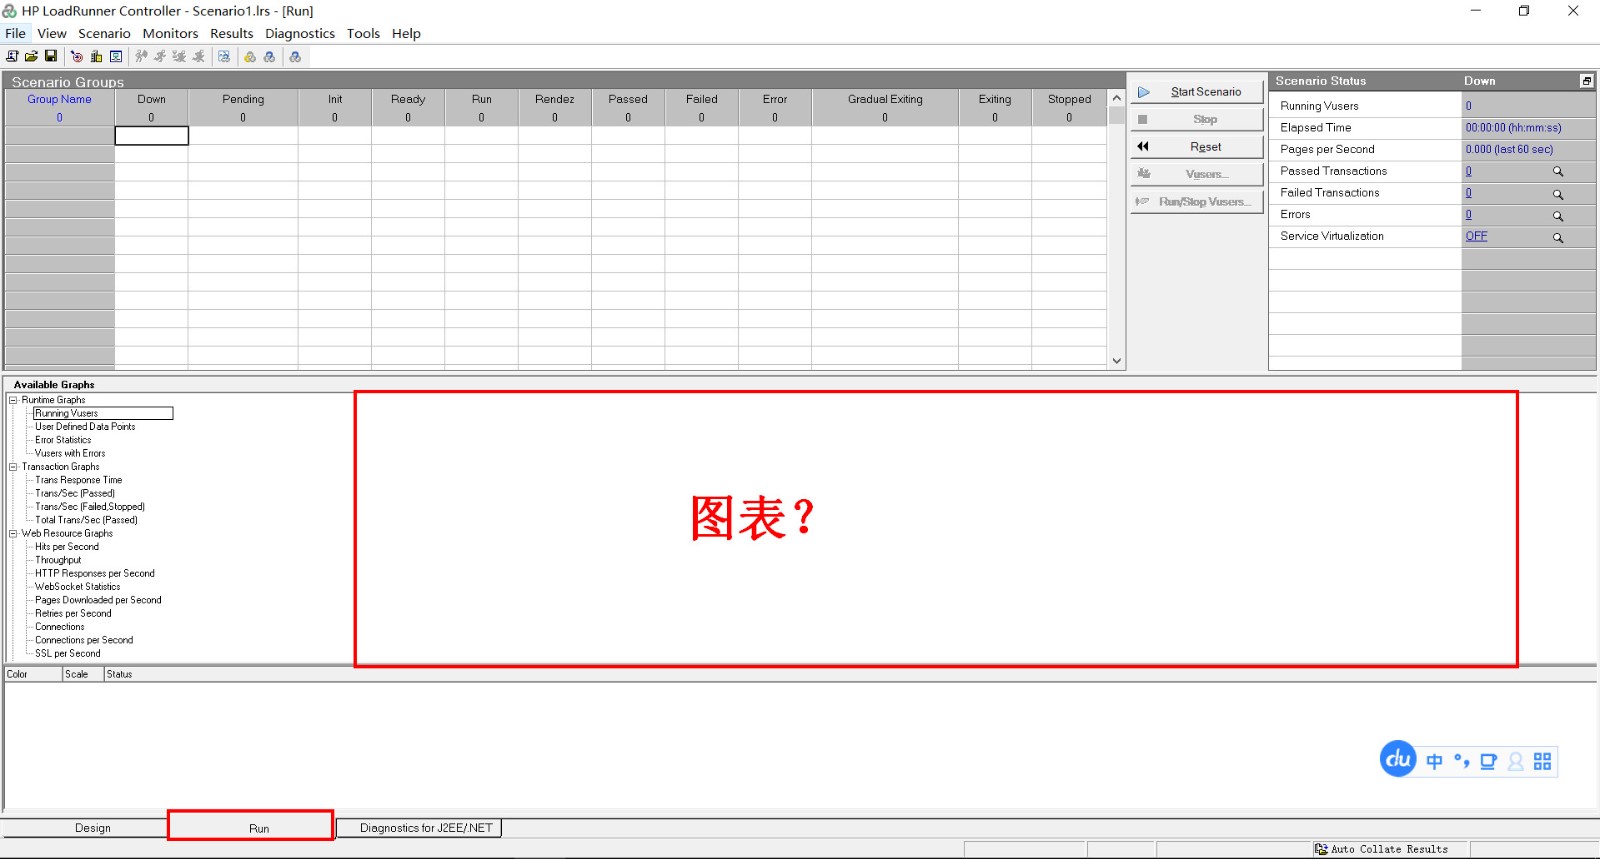This screenshot has height=859, width=1600.
Task: Click the Failed Transactions count link
Action: coord(1468,193)
